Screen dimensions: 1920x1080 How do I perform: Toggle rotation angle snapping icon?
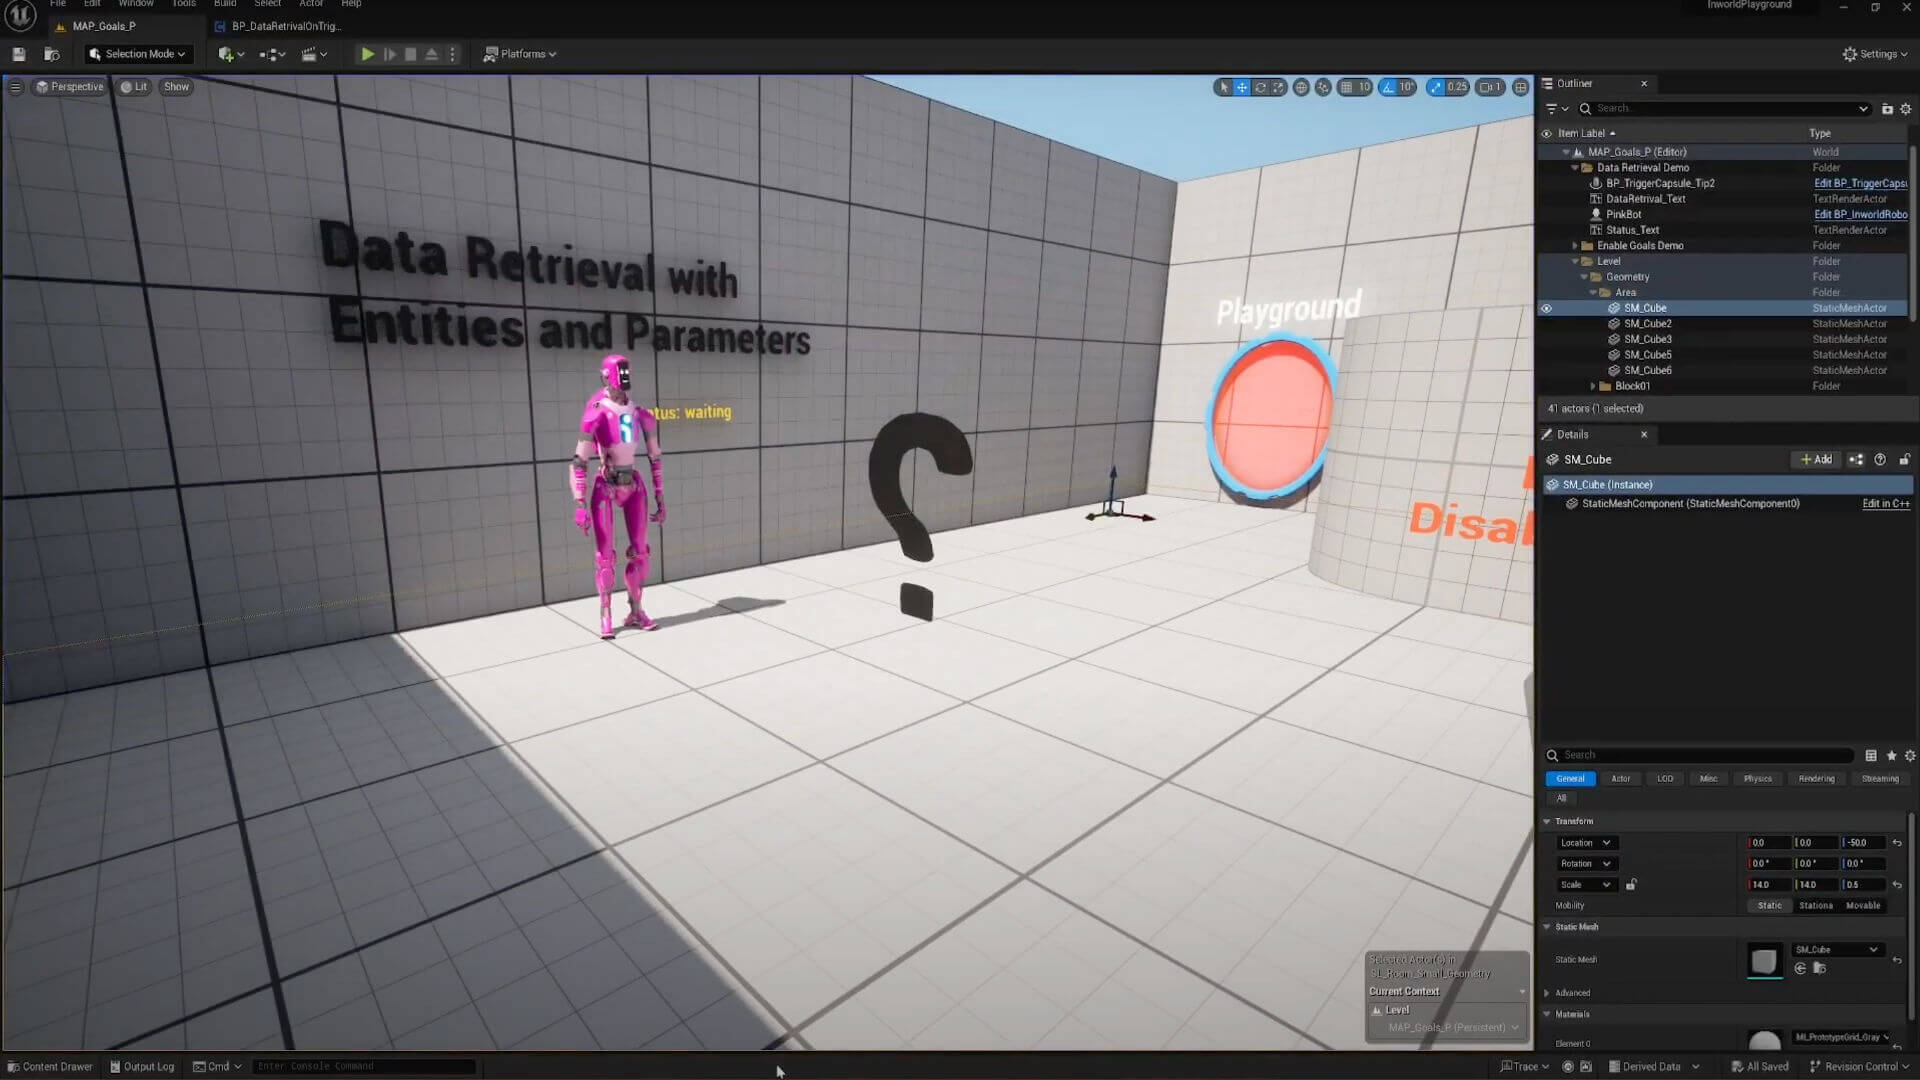tap(1387, 87)
